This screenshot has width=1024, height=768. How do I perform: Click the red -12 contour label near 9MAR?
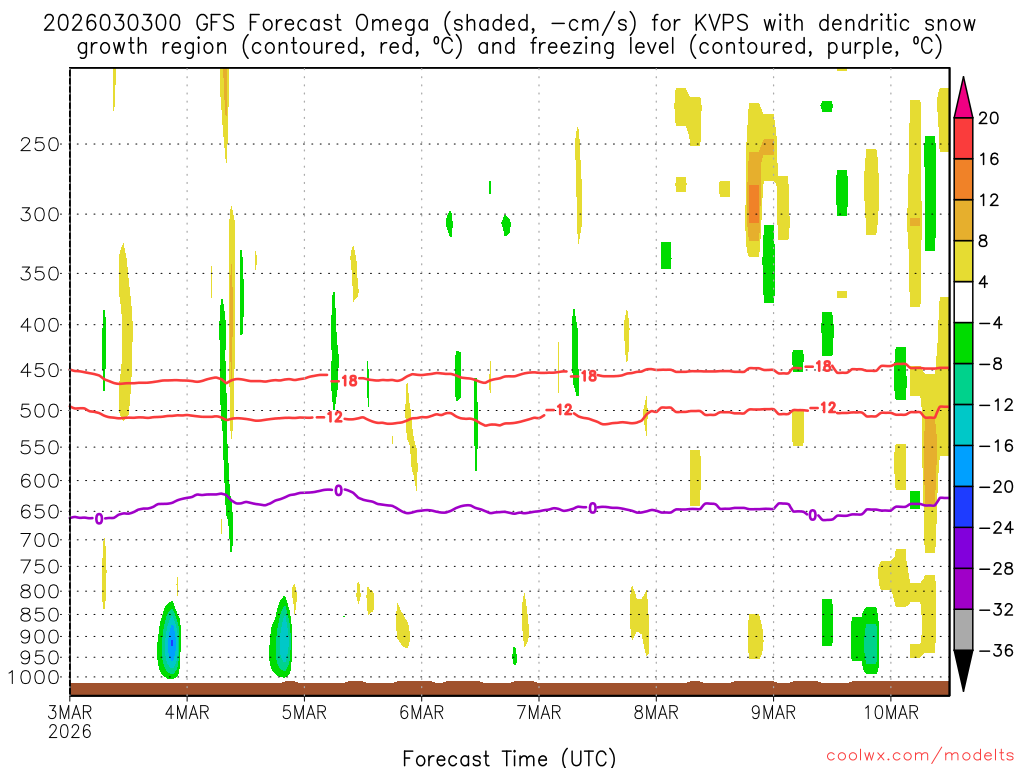pyautogui.click(x=823, y=408)
